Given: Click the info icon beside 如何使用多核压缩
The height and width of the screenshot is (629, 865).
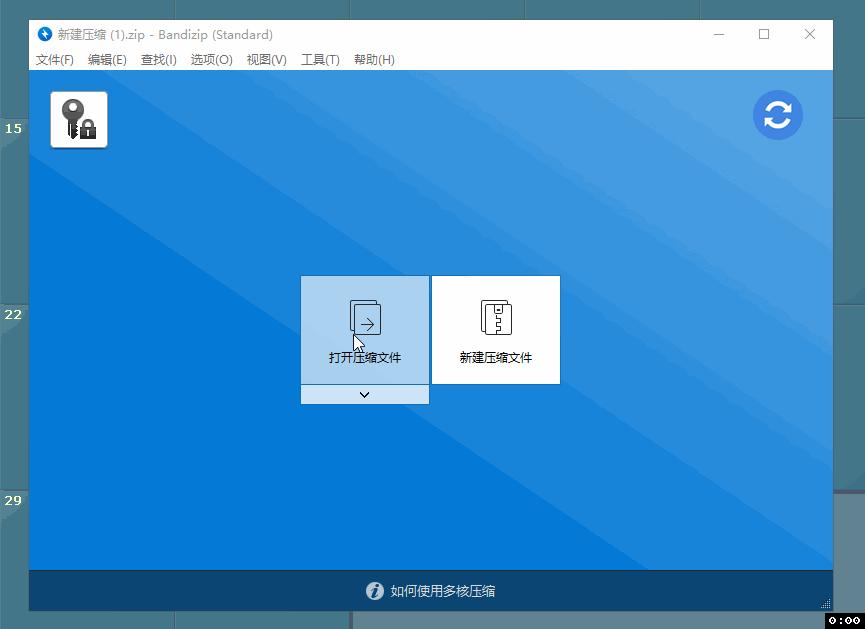Looking at the screenshot, I should [374, 591].
